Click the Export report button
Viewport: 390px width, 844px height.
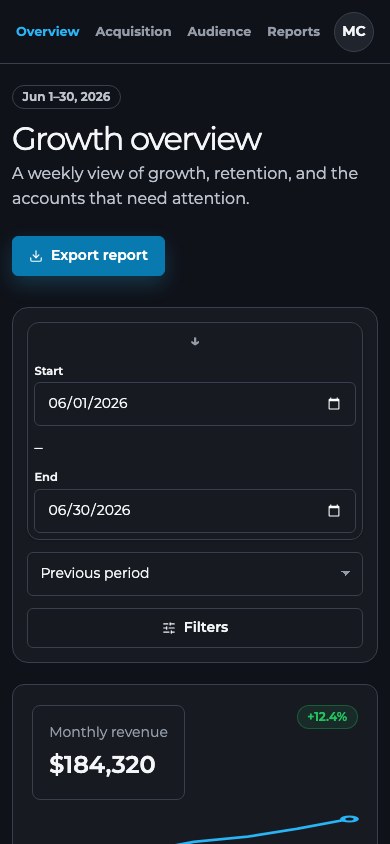click(x=88, y=256)
